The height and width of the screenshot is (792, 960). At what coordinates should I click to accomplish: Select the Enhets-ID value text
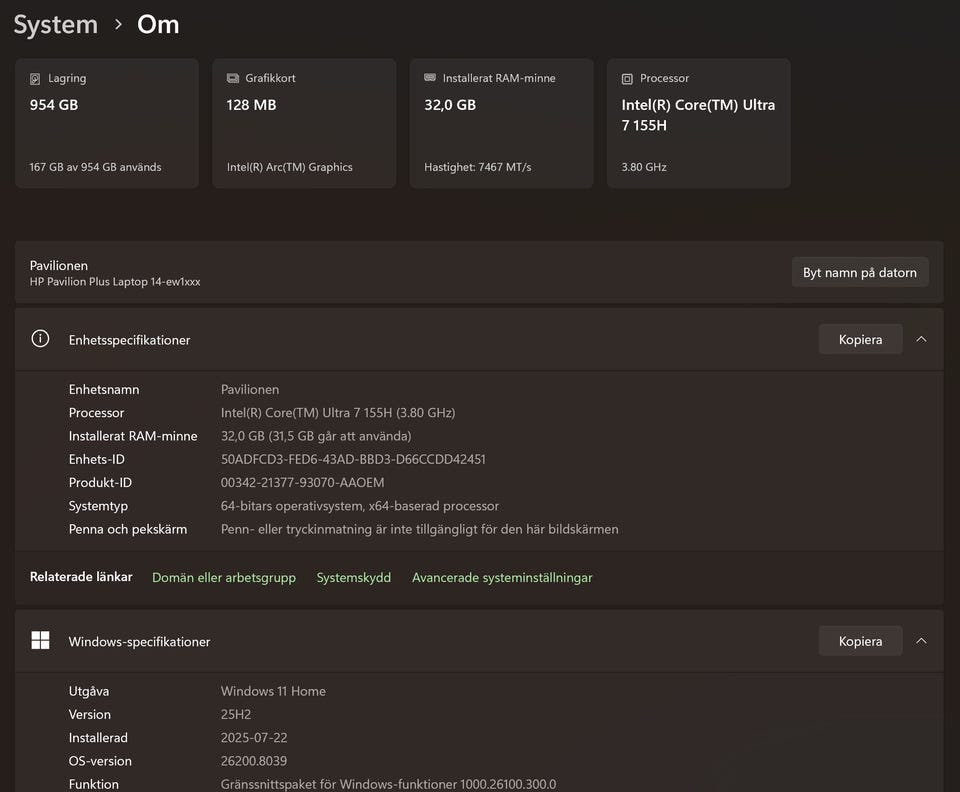(x=353, y=459)
